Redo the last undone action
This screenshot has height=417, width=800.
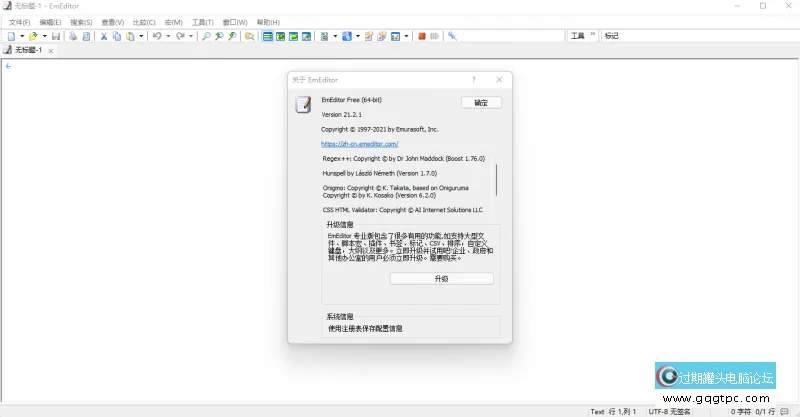(180, 36)
